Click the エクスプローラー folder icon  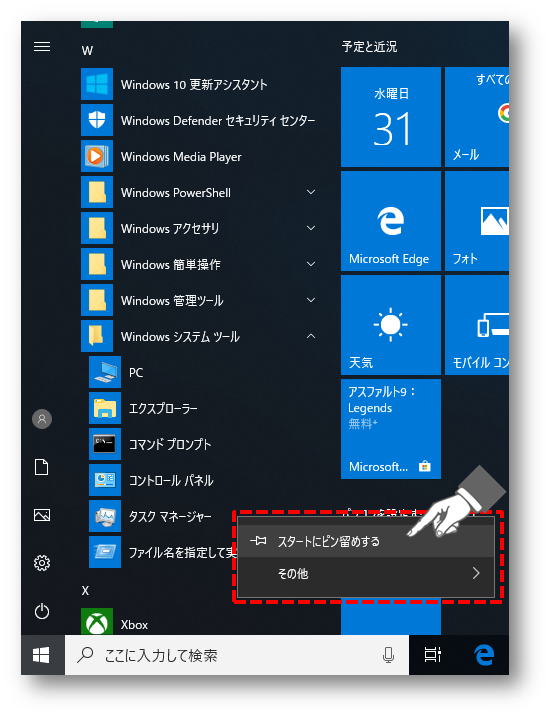tap(105, 408)
